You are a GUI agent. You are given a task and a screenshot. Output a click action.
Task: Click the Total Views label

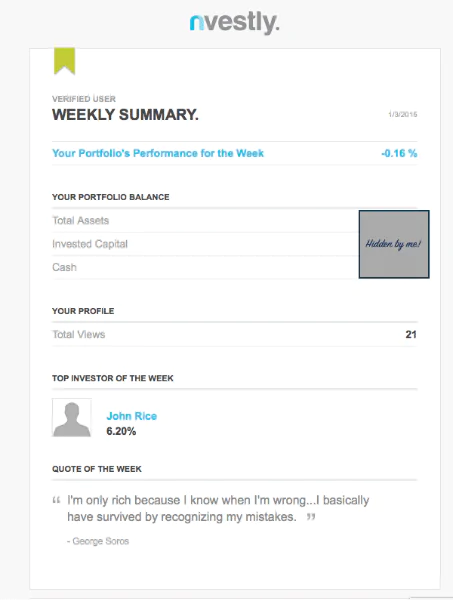[x=78, y=334]
